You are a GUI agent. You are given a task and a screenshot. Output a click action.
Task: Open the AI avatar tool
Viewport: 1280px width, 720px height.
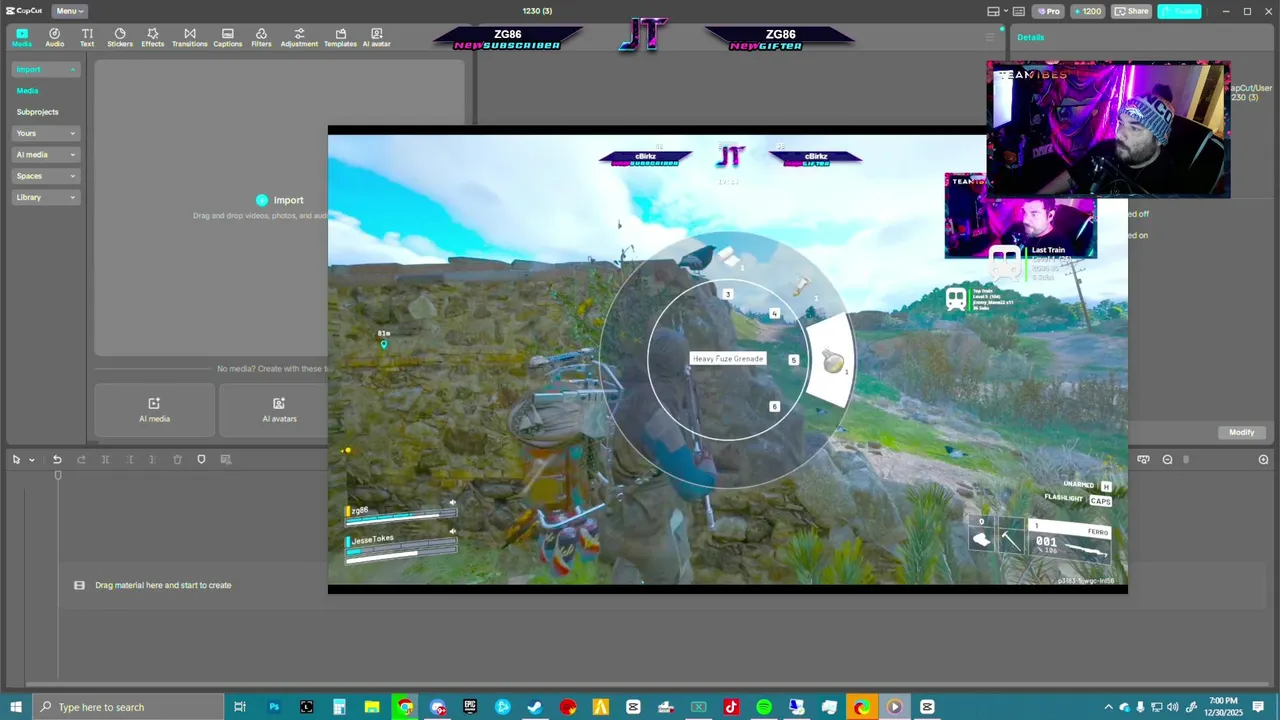[376, 38]
